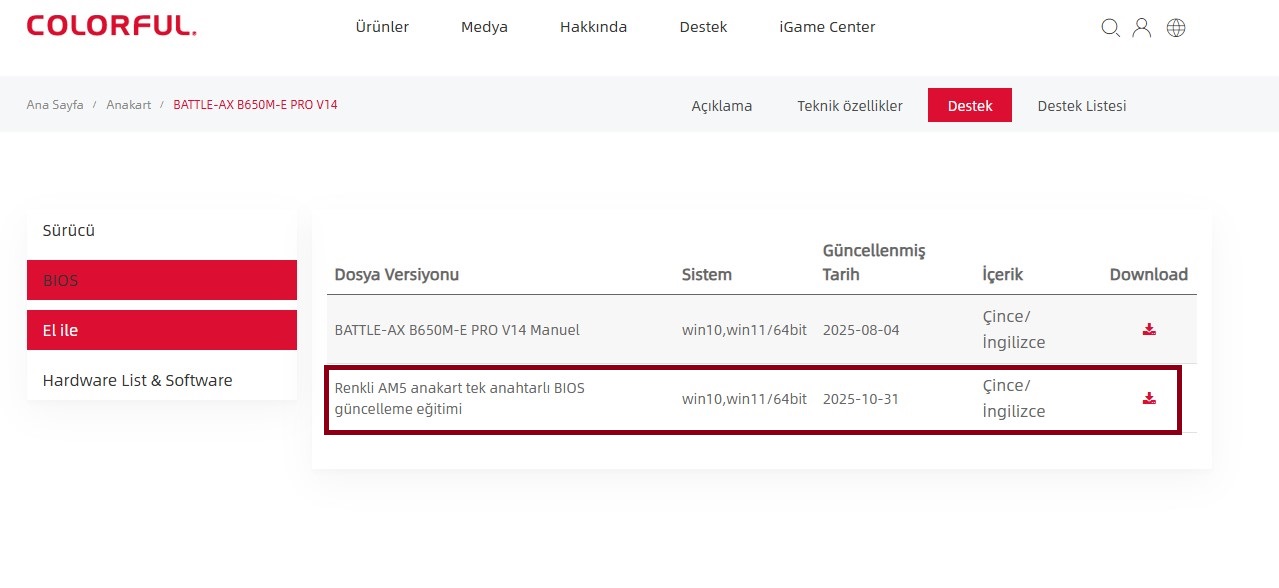Select El ile in the sidebar

coord(162,330)
